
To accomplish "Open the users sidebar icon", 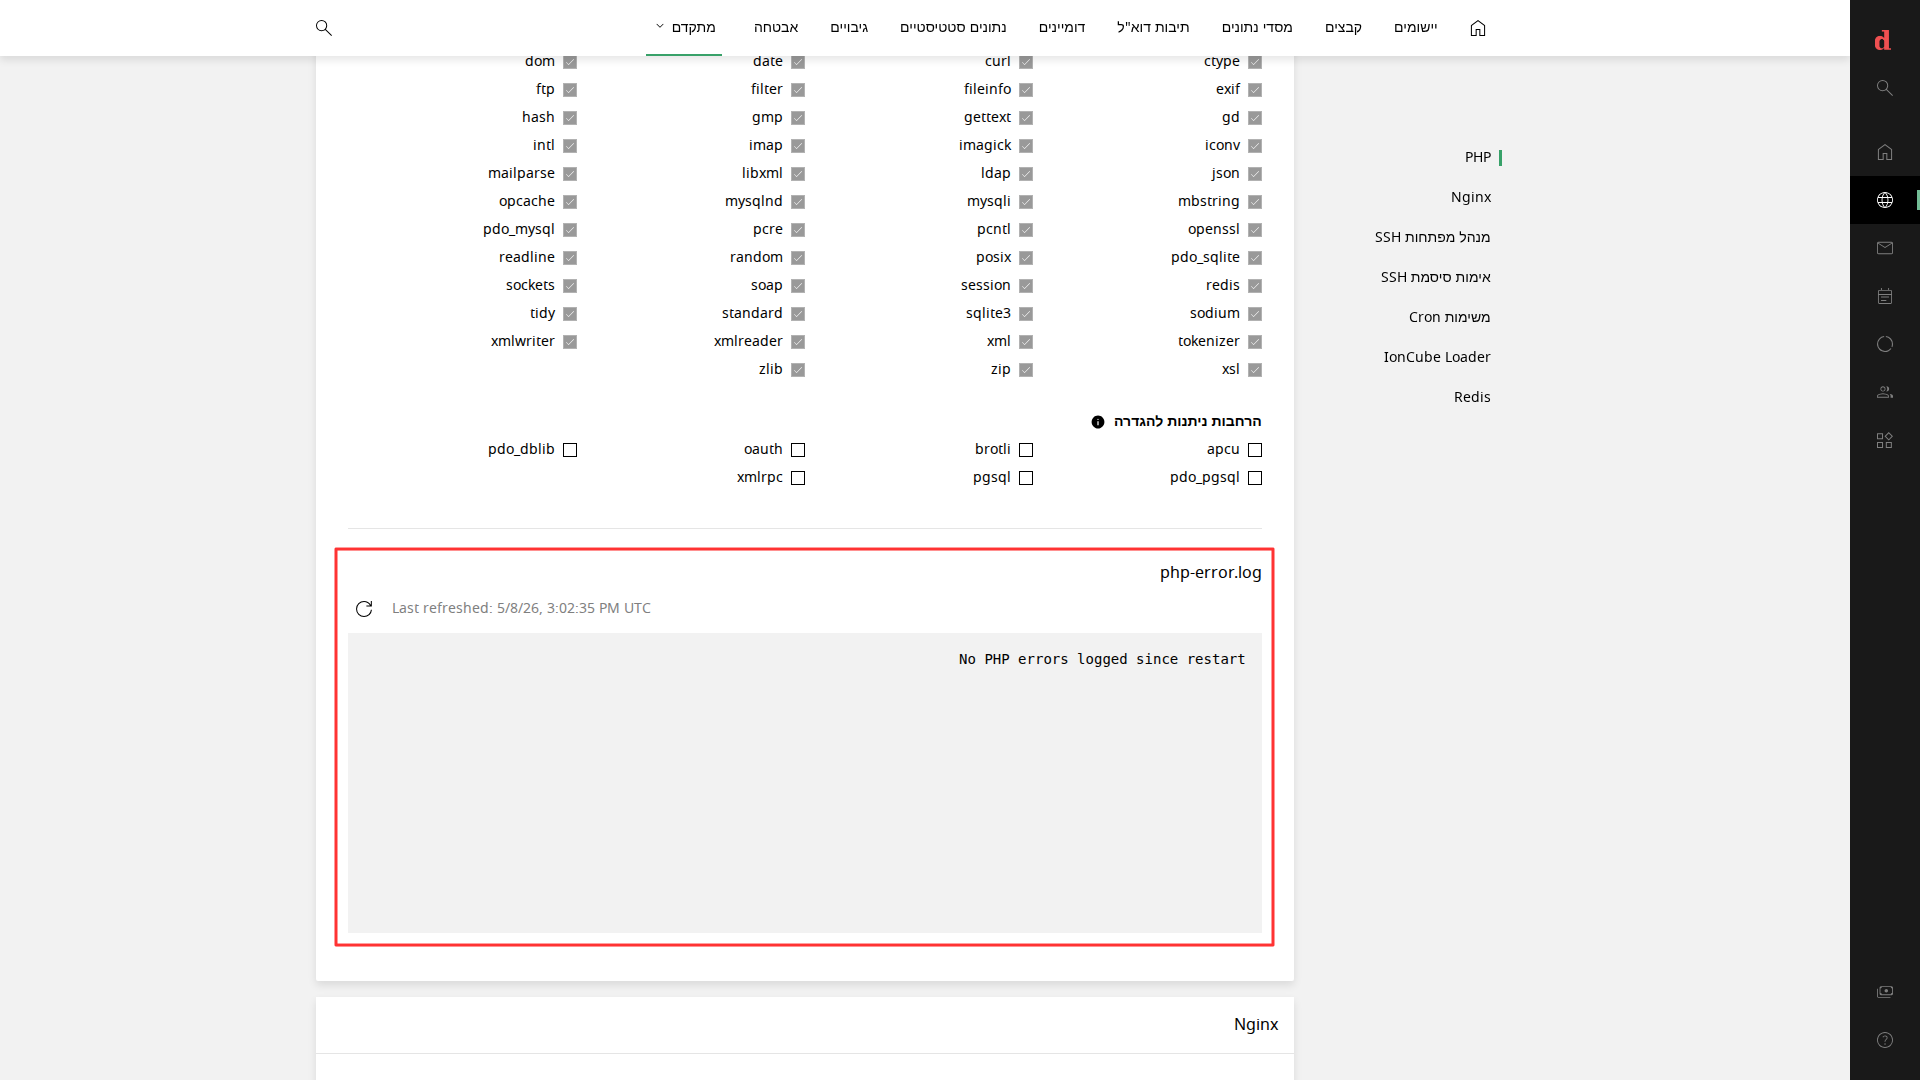I will [1885, 392].
